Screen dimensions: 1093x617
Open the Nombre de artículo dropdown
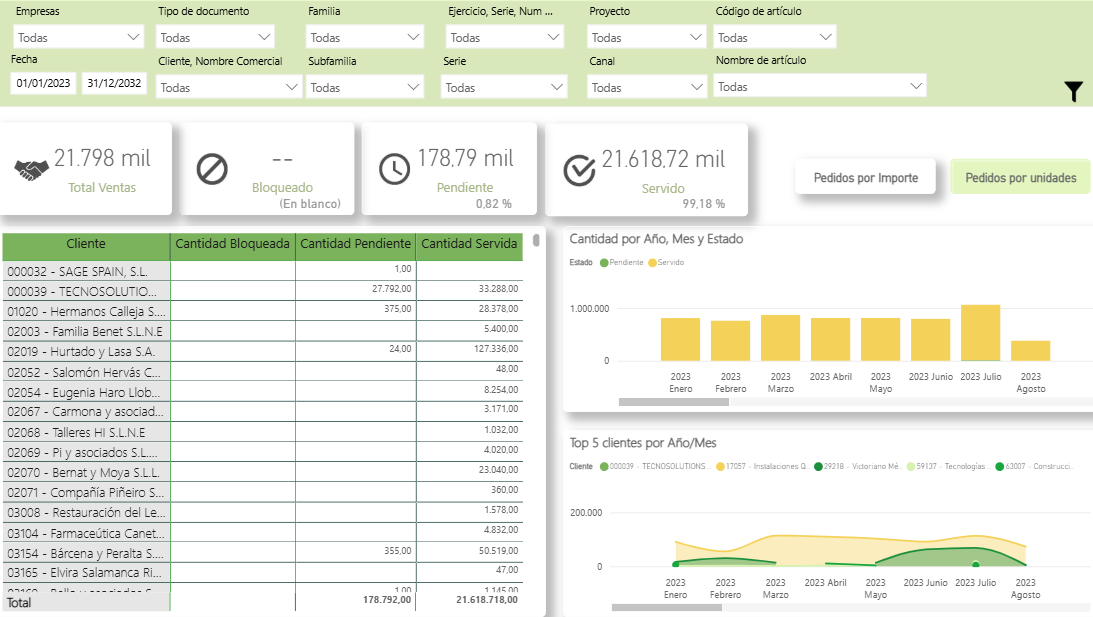click(819, 87)
